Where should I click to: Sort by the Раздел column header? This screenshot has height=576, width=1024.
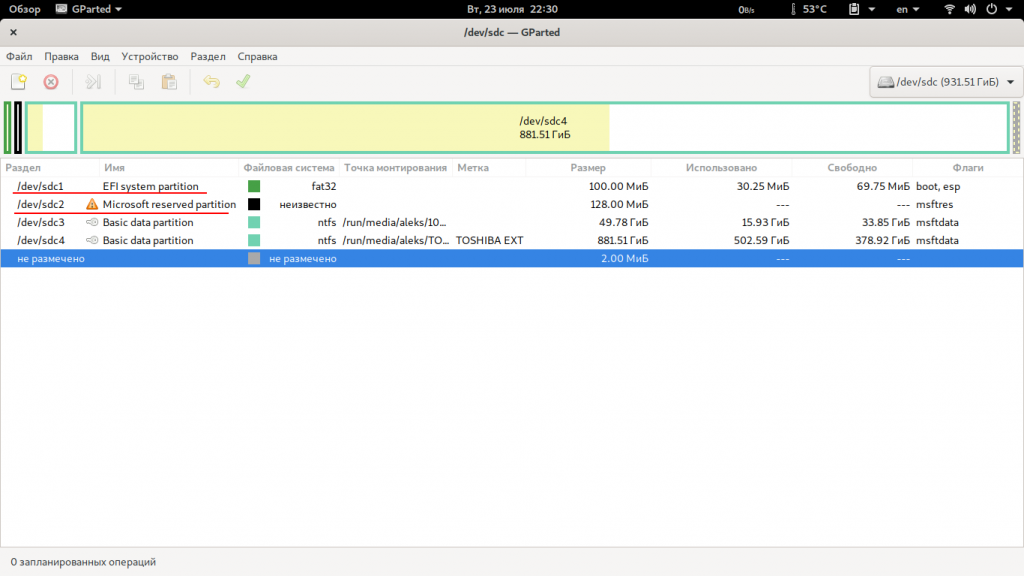[50, 168]
